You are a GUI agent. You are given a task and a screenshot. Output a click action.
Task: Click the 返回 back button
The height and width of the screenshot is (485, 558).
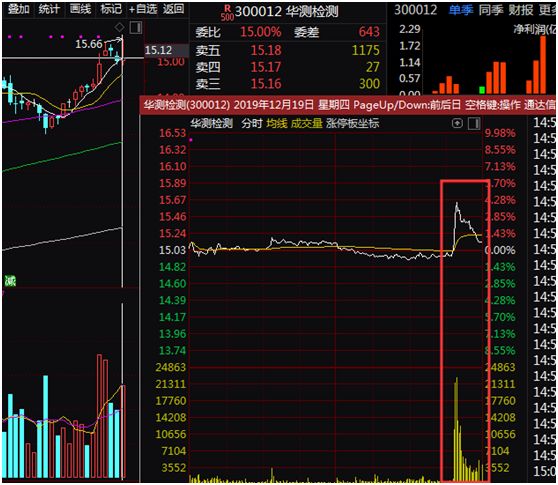tap(174, 9)
